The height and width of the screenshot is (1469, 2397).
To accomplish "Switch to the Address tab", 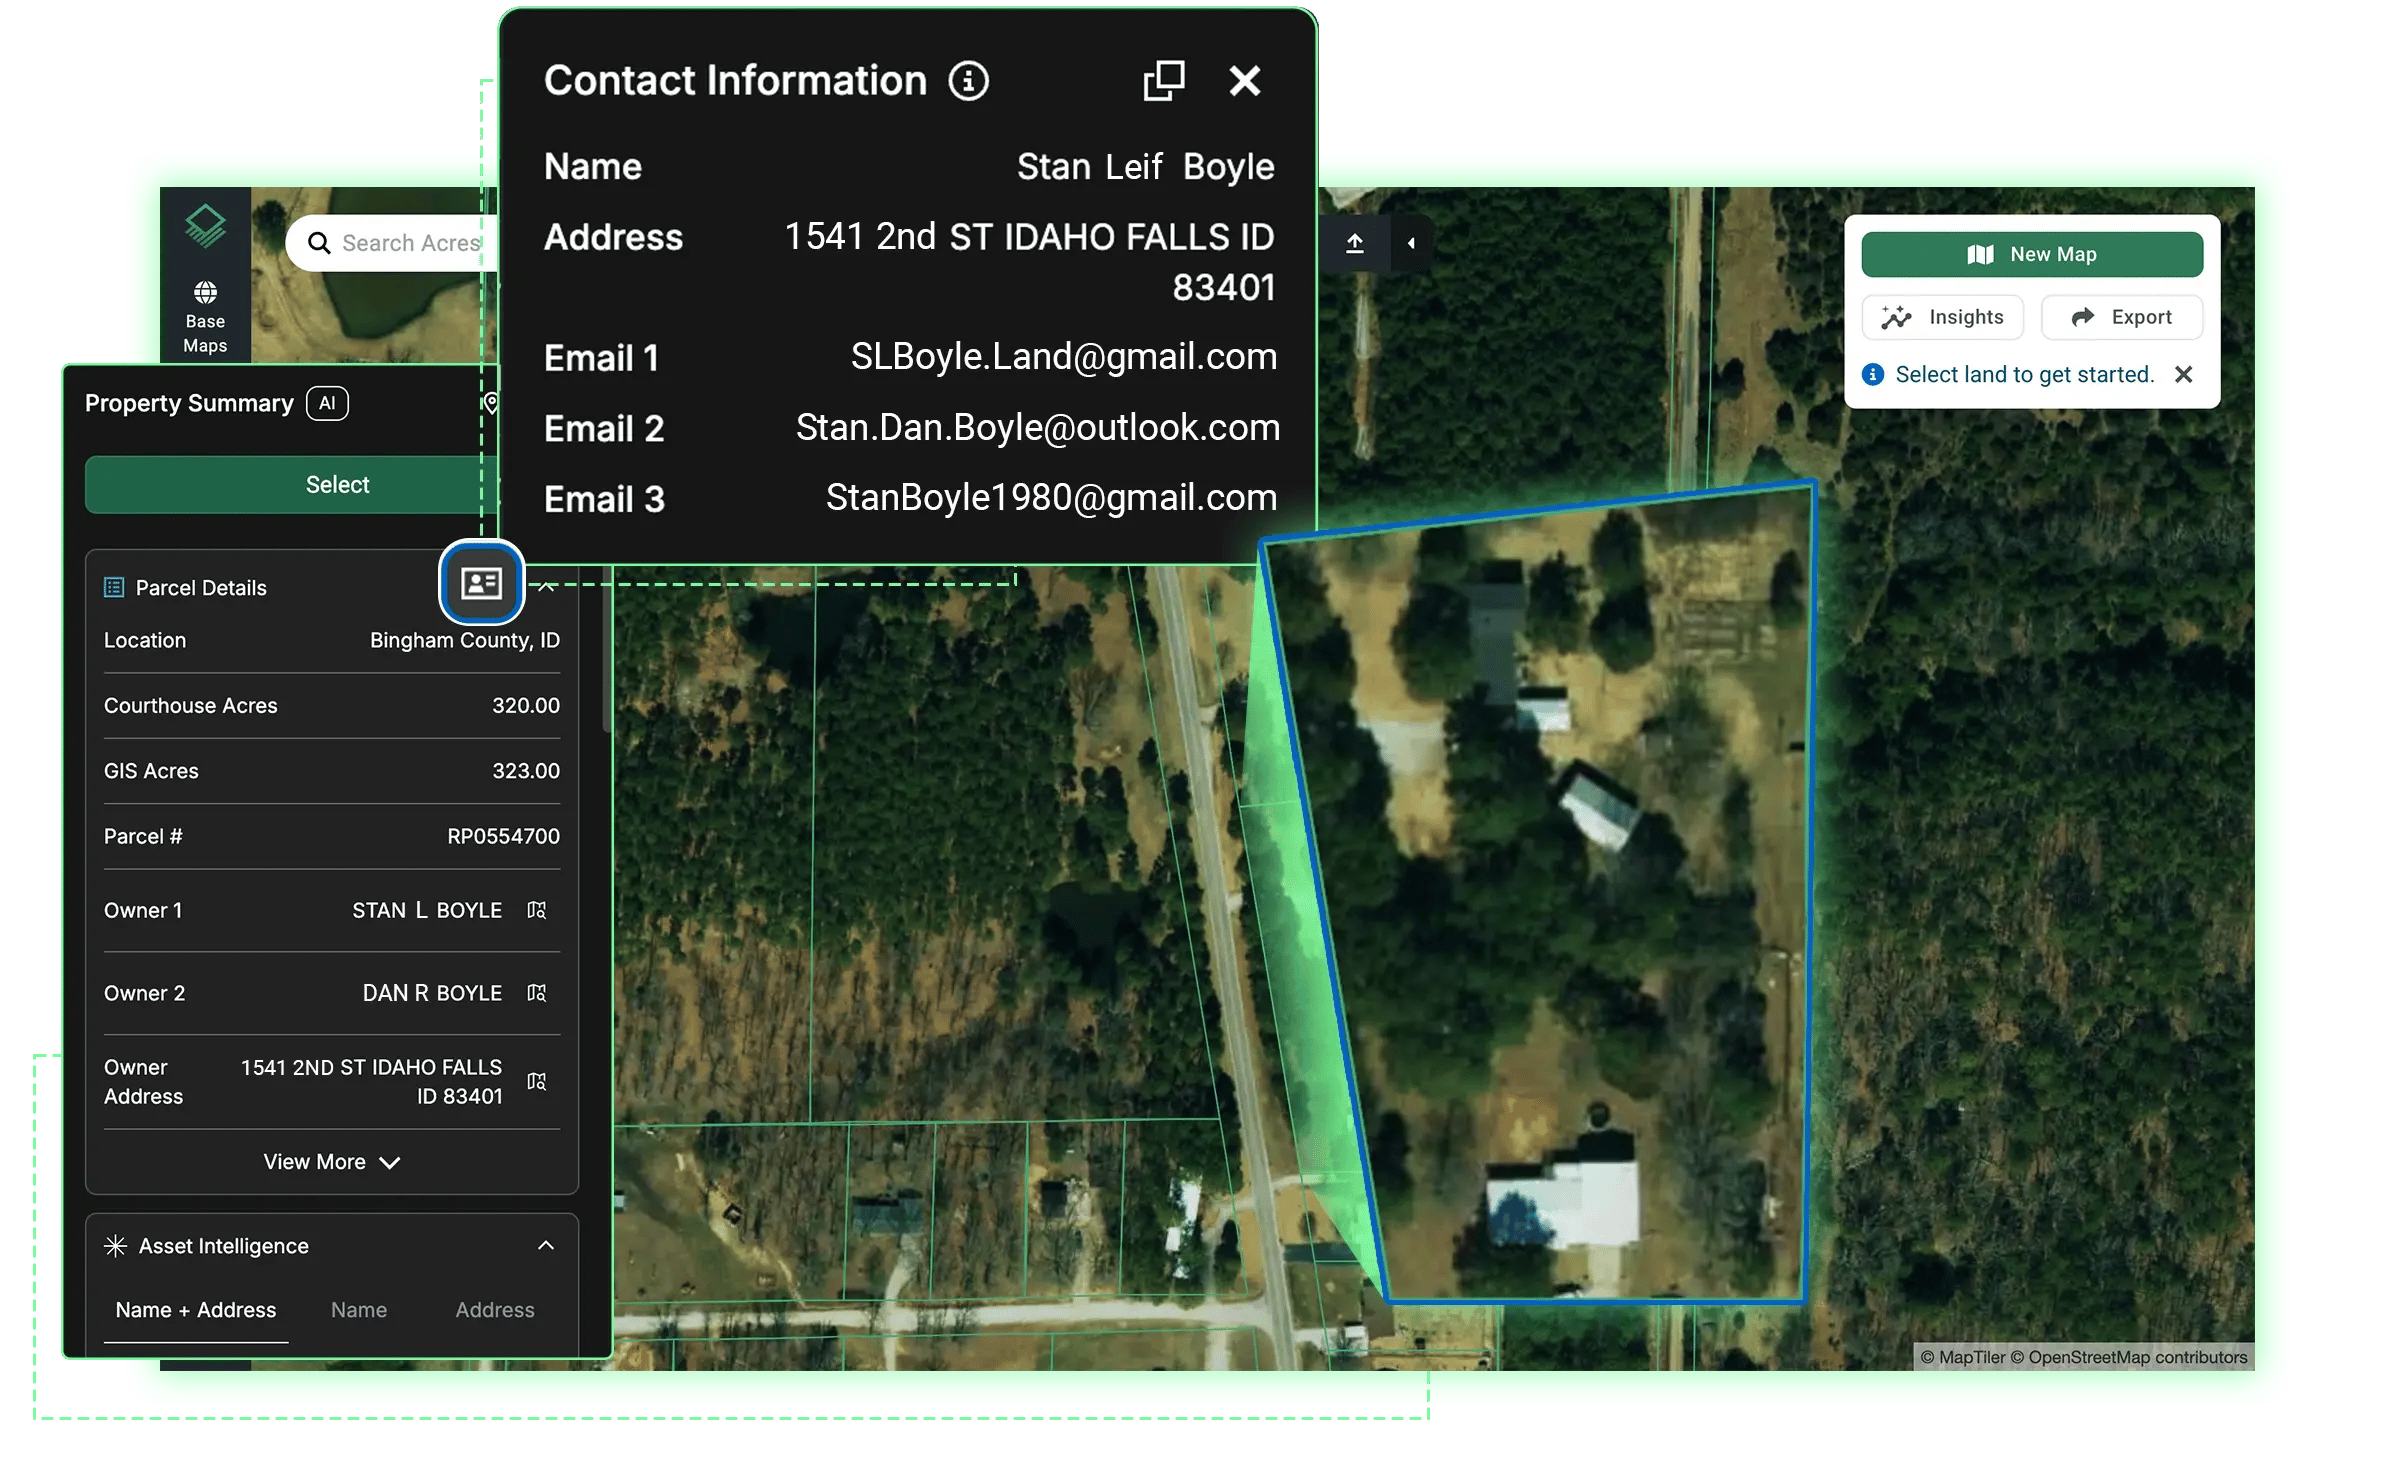I will click(x=495, y=1310).
